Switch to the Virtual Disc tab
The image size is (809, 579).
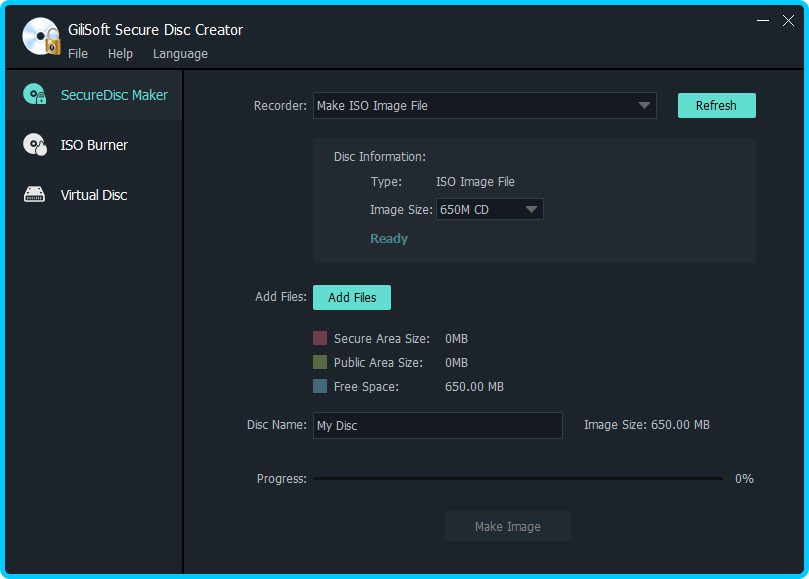94,195
